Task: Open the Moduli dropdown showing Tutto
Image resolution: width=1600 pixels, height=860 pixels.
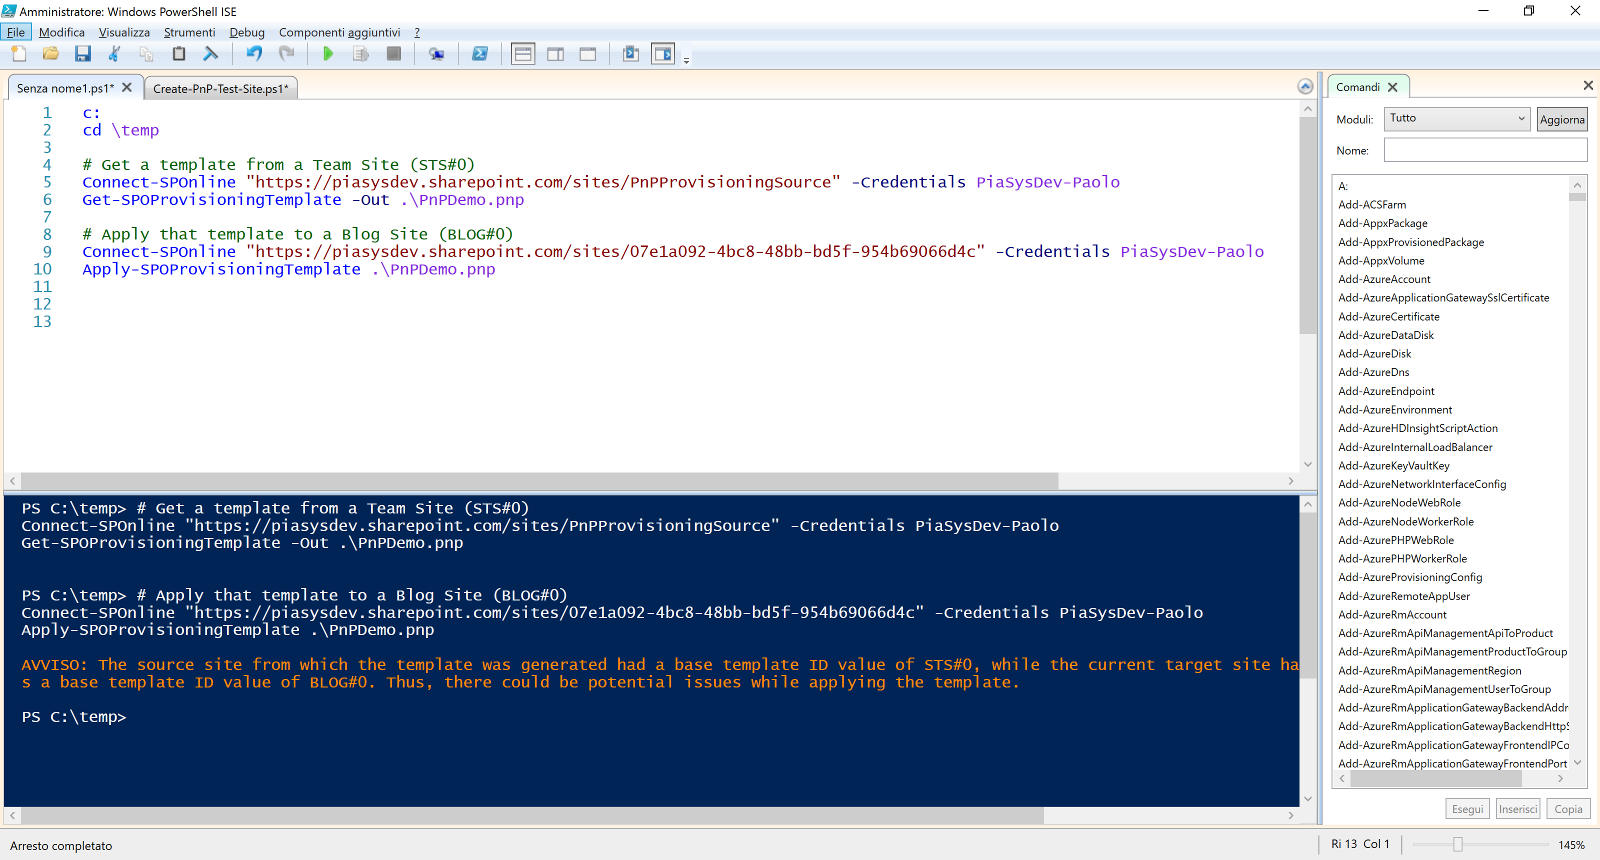Action: tap(1457, 118)
